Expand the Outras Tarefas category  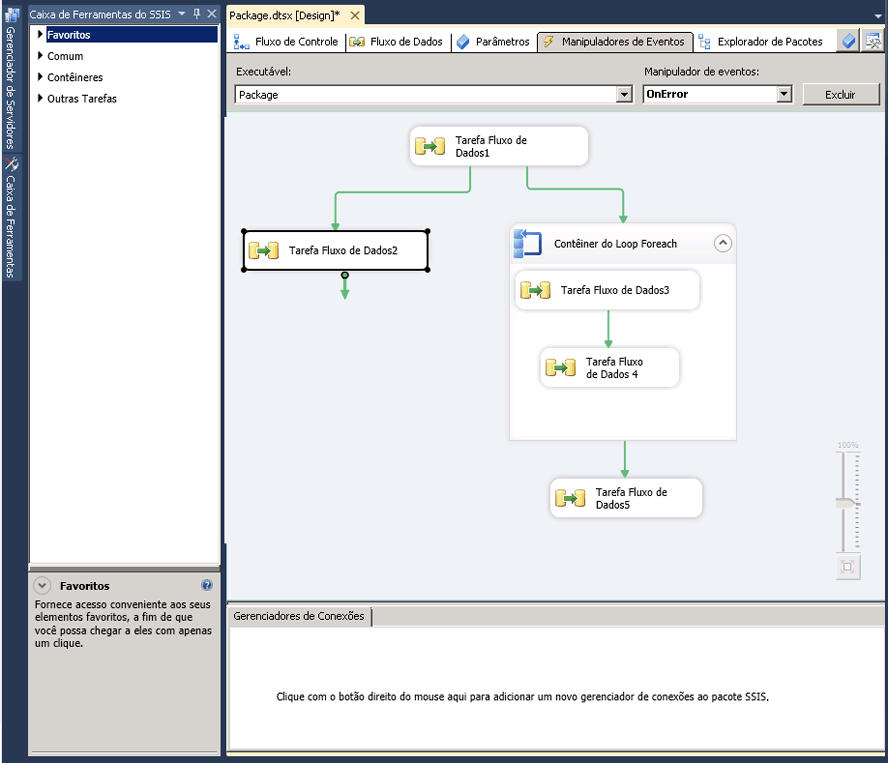(x=40, y=98)
